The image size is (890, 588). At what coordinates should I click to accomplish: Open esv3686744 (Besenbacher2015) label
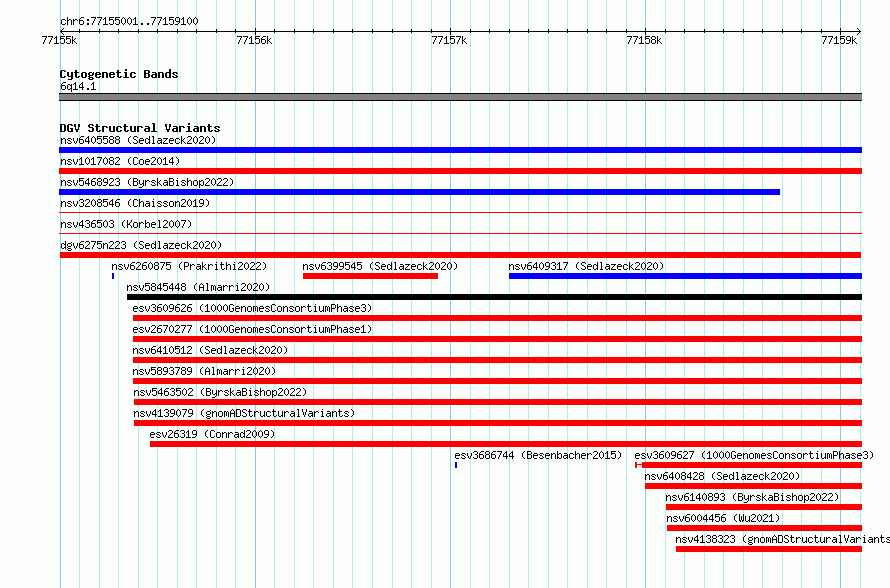pos(538,455)
